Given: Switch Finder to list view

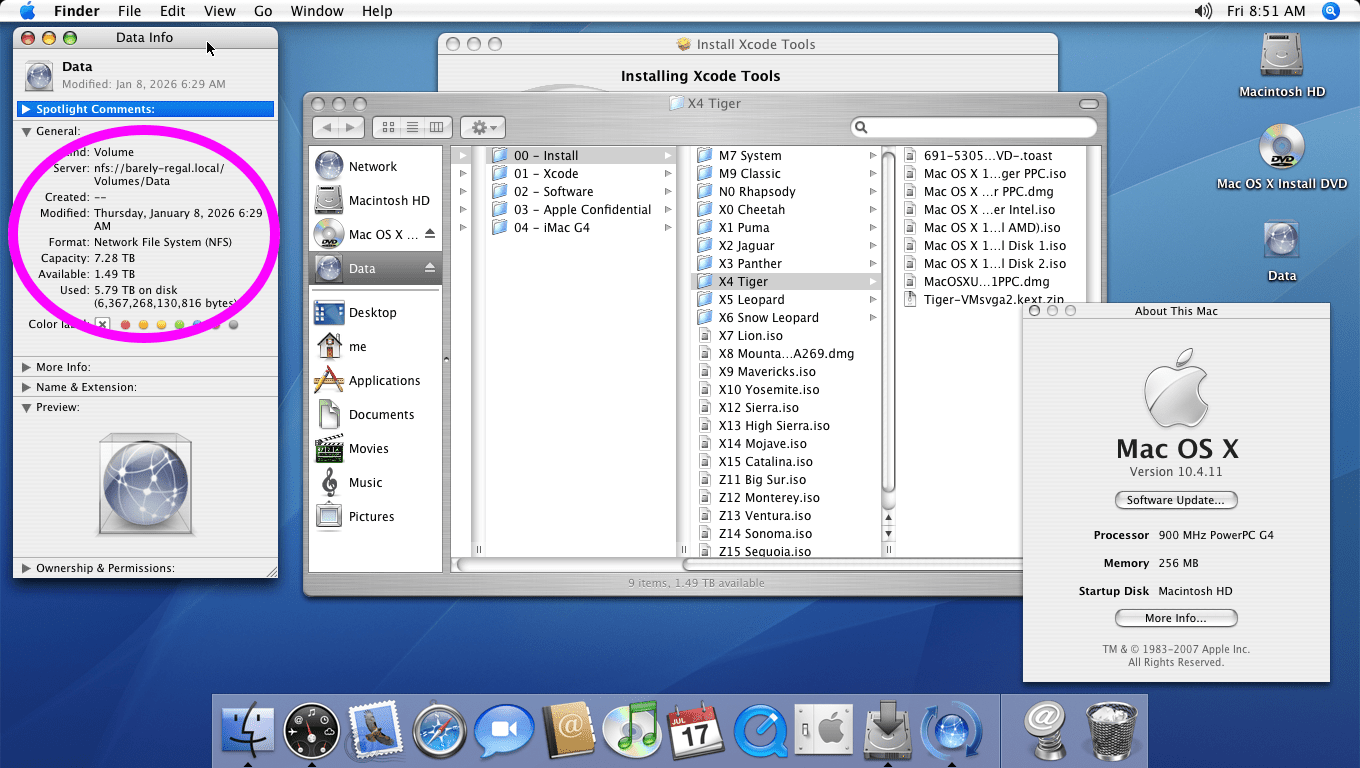Looking at the screenshot, I should click(412, 127).
